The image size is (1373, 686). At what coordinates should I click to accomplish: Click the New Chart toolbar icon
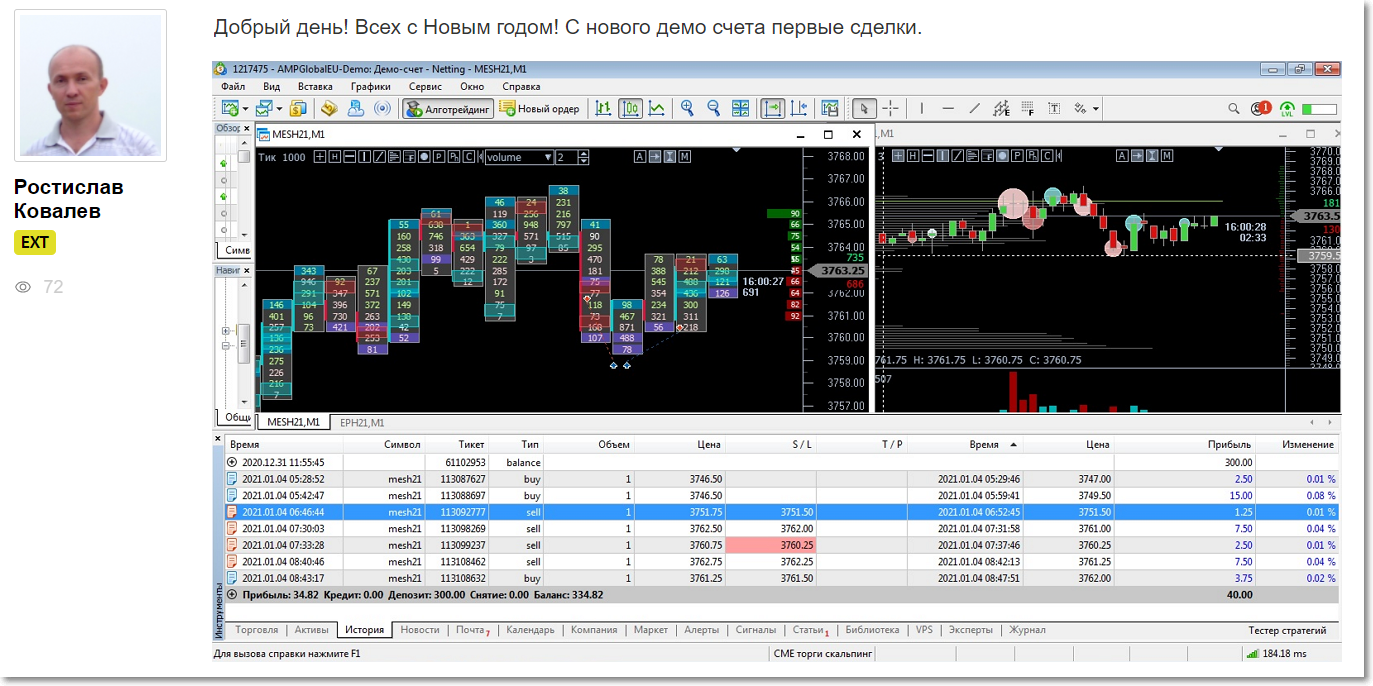[230, 108]
